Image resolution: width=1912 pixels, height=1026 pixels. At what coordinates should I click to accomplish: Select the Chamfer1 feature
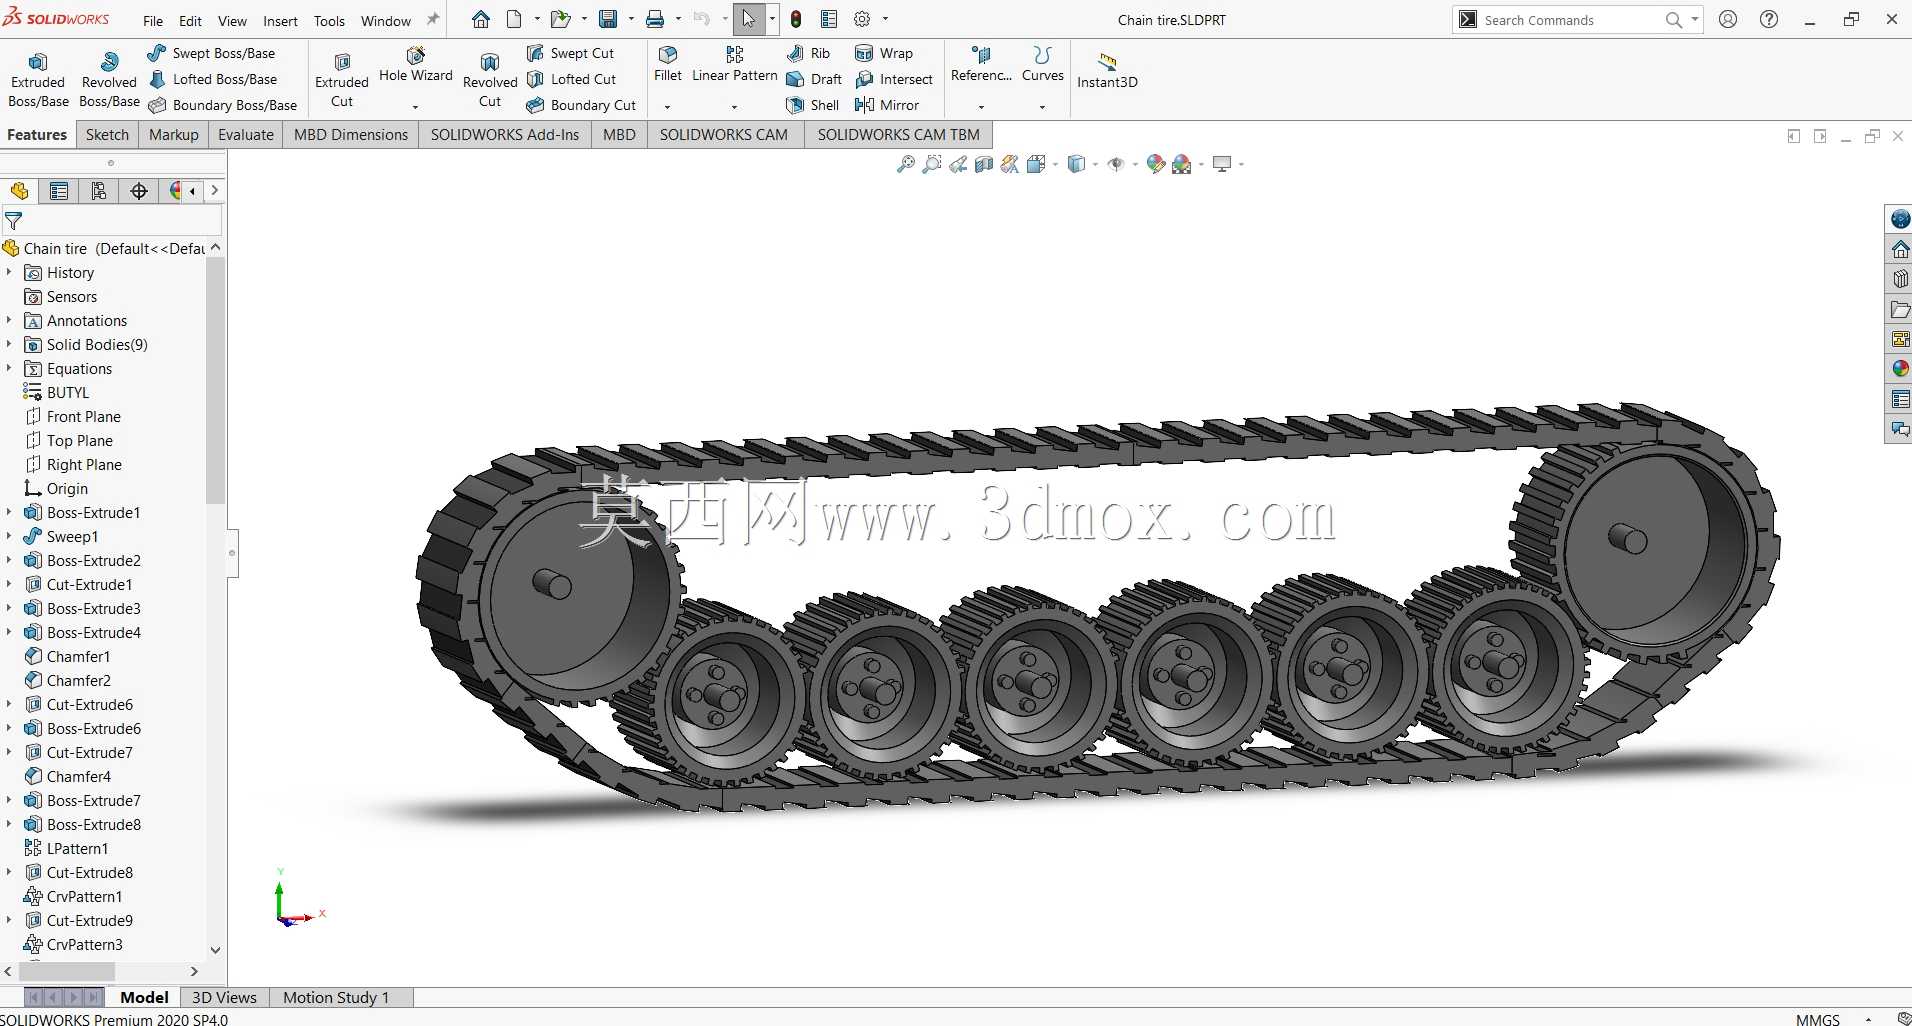(78, 656)
